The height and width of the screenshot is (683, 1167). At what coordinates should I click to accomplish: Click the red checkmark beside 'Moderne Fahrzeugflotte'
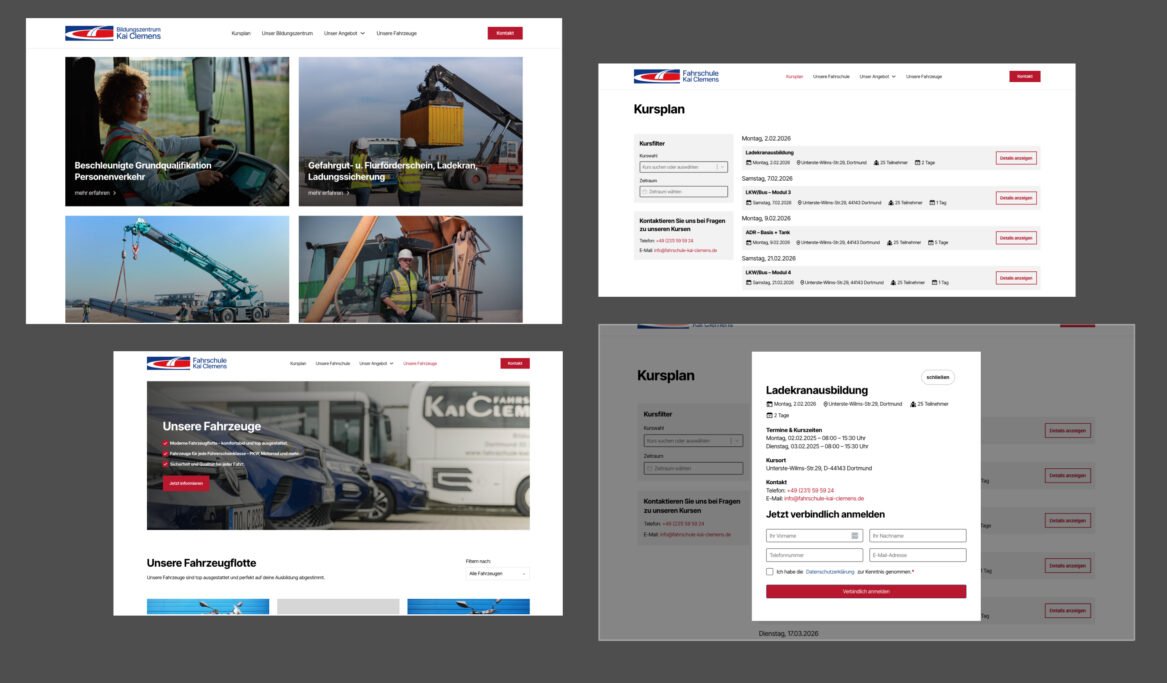pos(165,443)
